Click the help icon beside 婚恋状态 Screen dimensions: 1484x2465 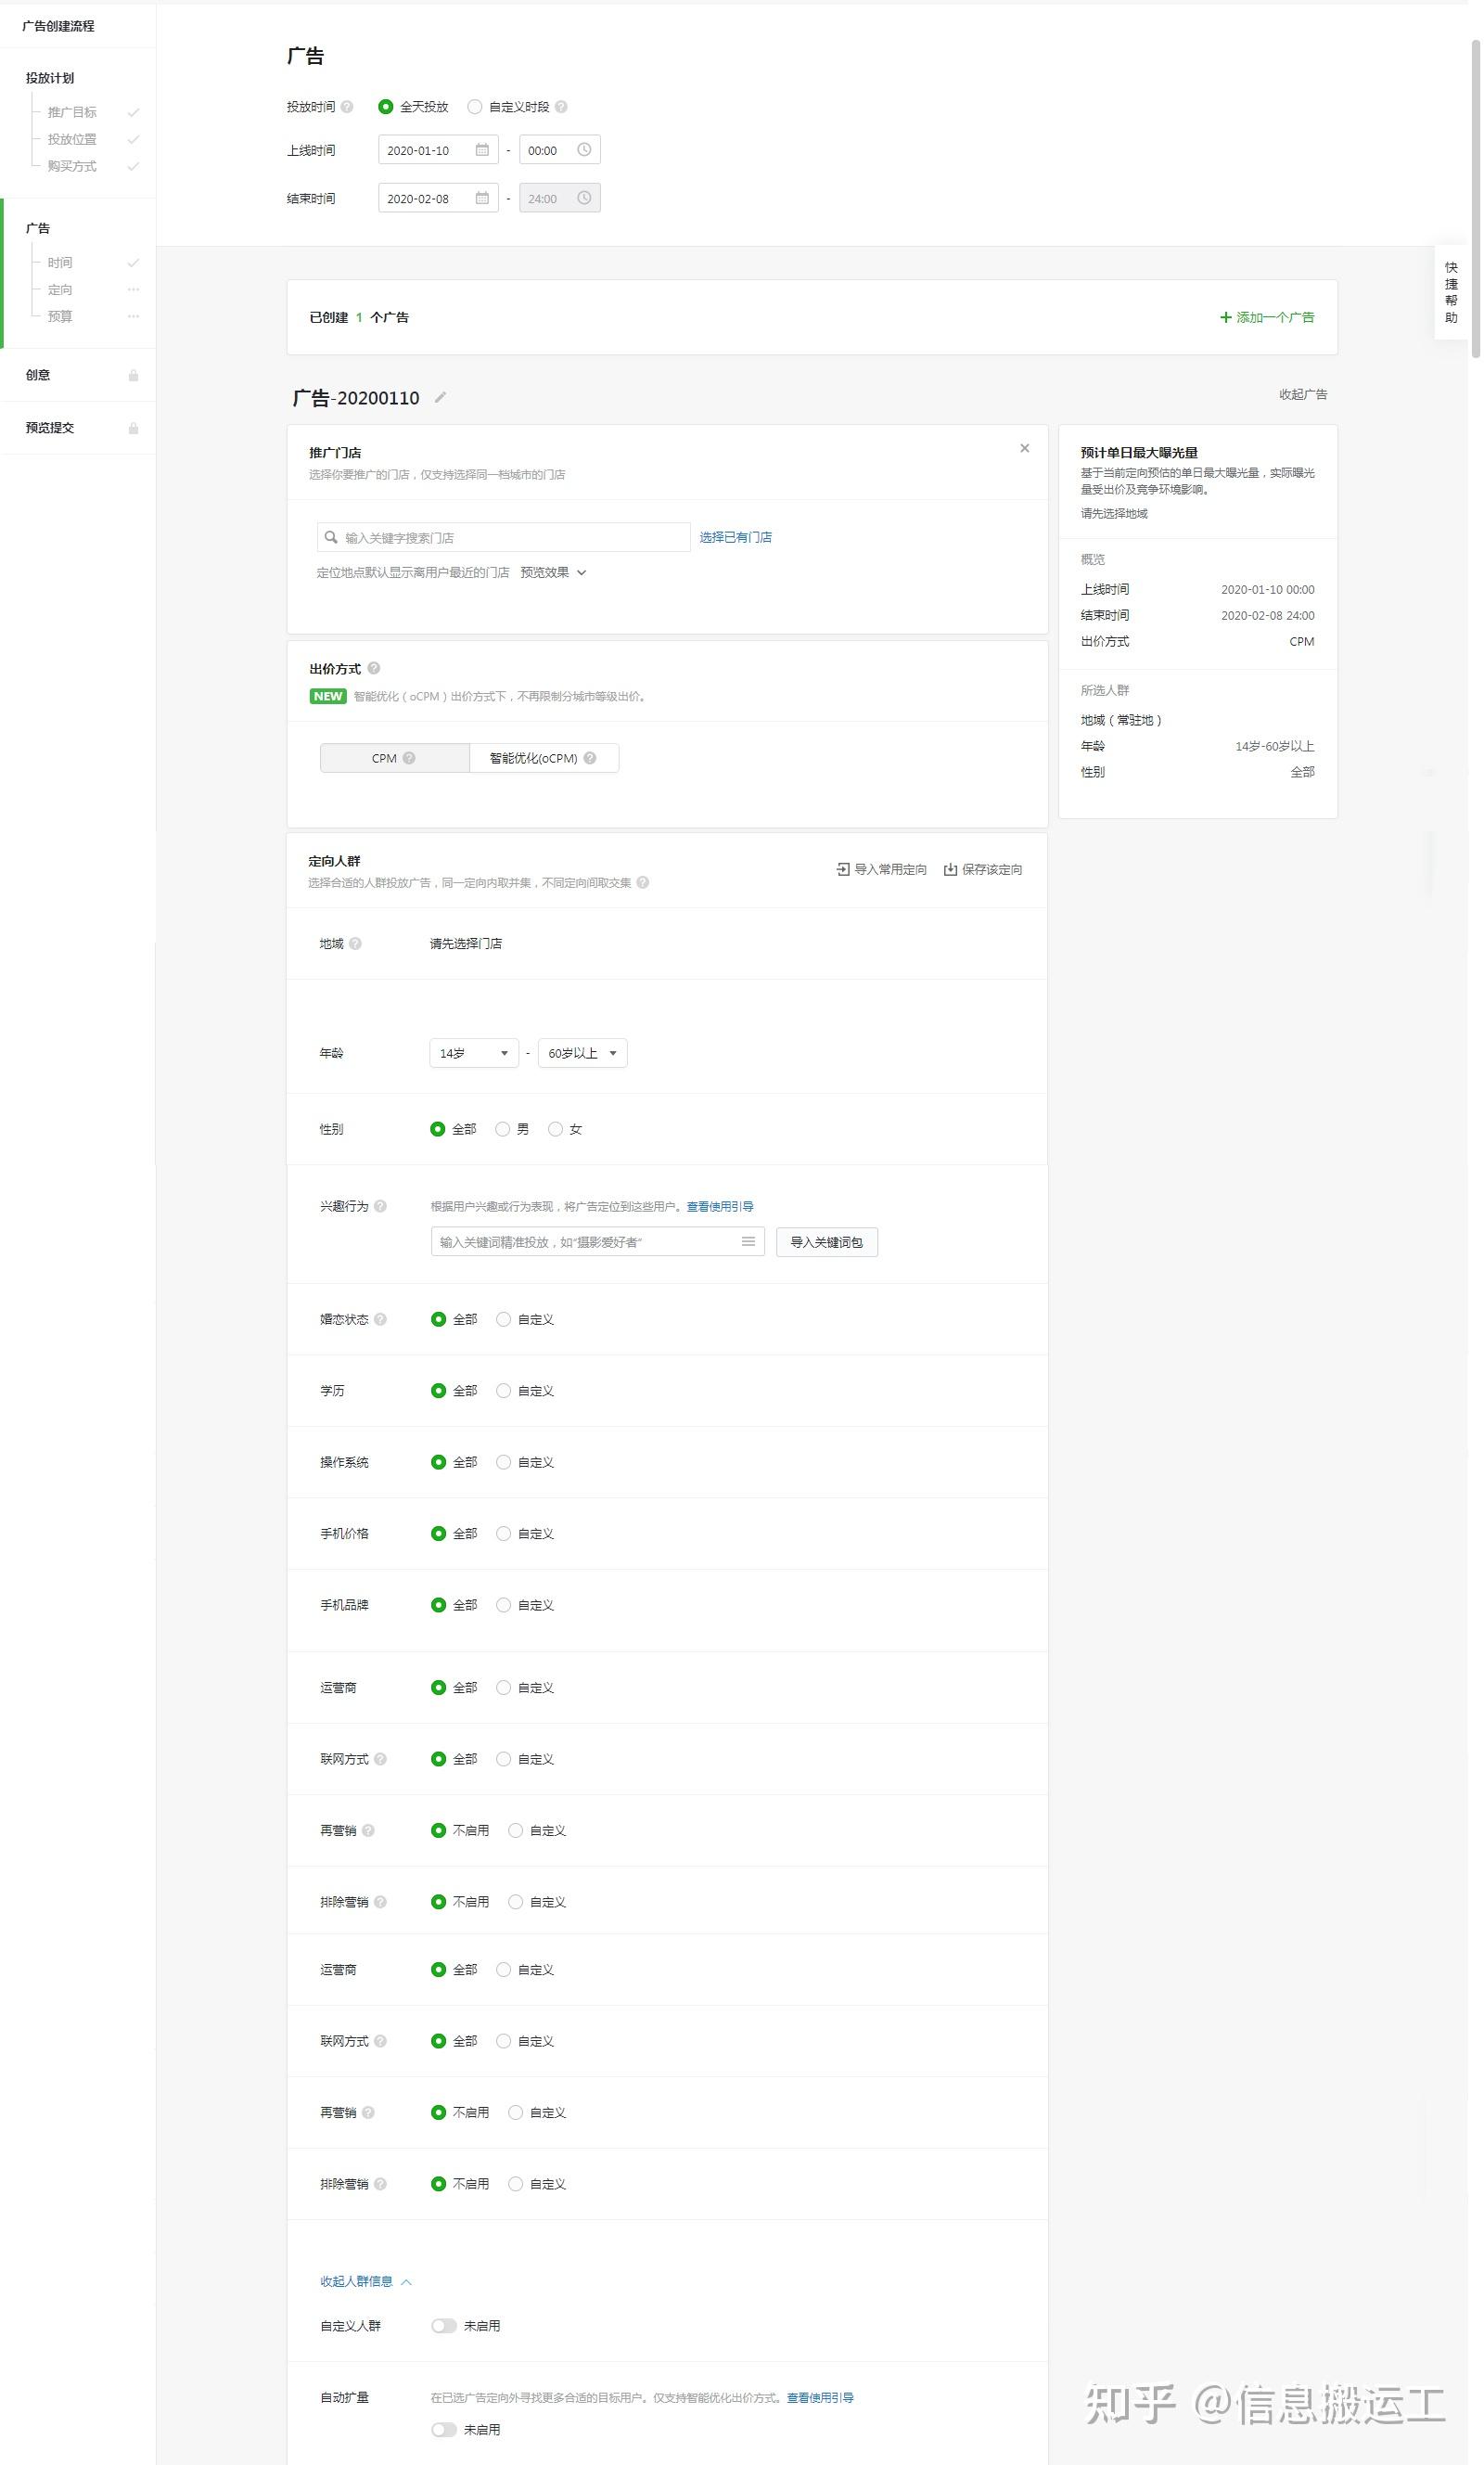click(380, 1319)
